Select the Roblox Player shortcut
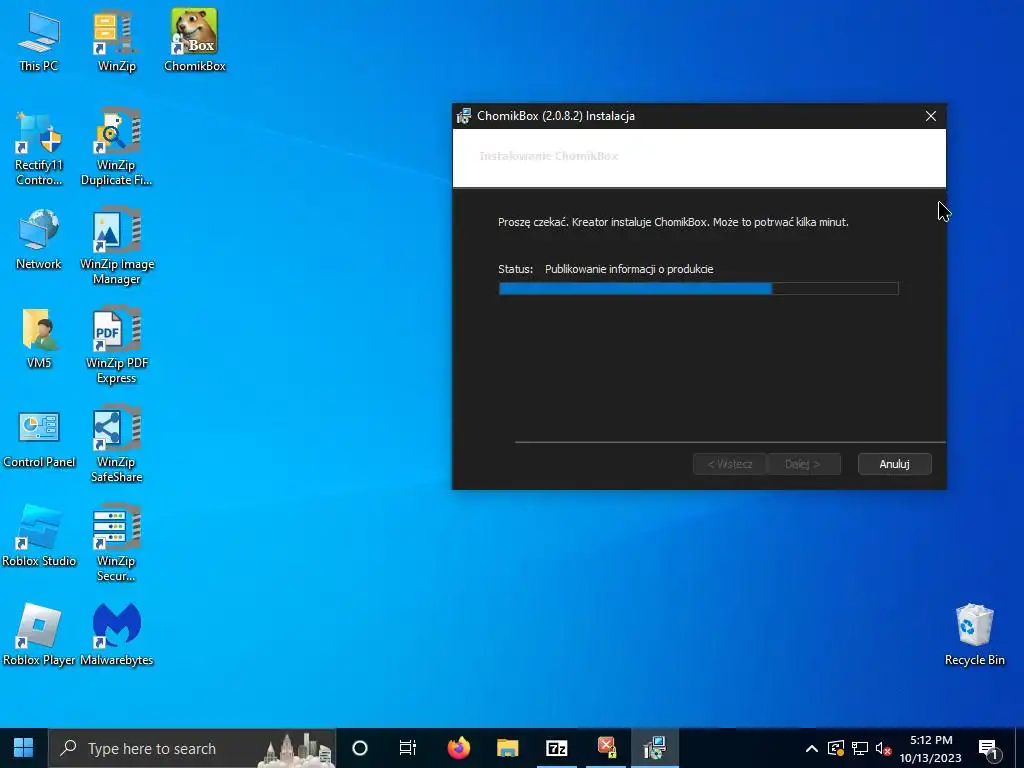The height and width of the screenshot is (768, 1024). coord(39,635)
